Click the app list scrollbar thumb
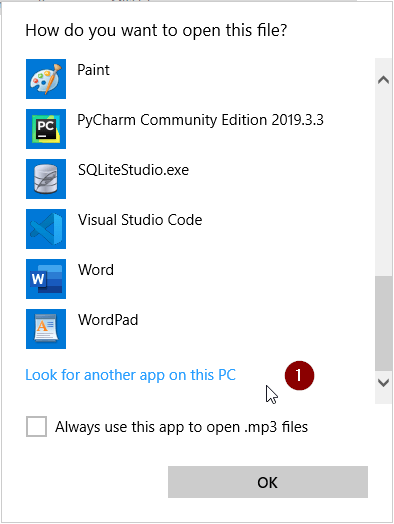Screen dimensions: 394x524 point(383,323)
